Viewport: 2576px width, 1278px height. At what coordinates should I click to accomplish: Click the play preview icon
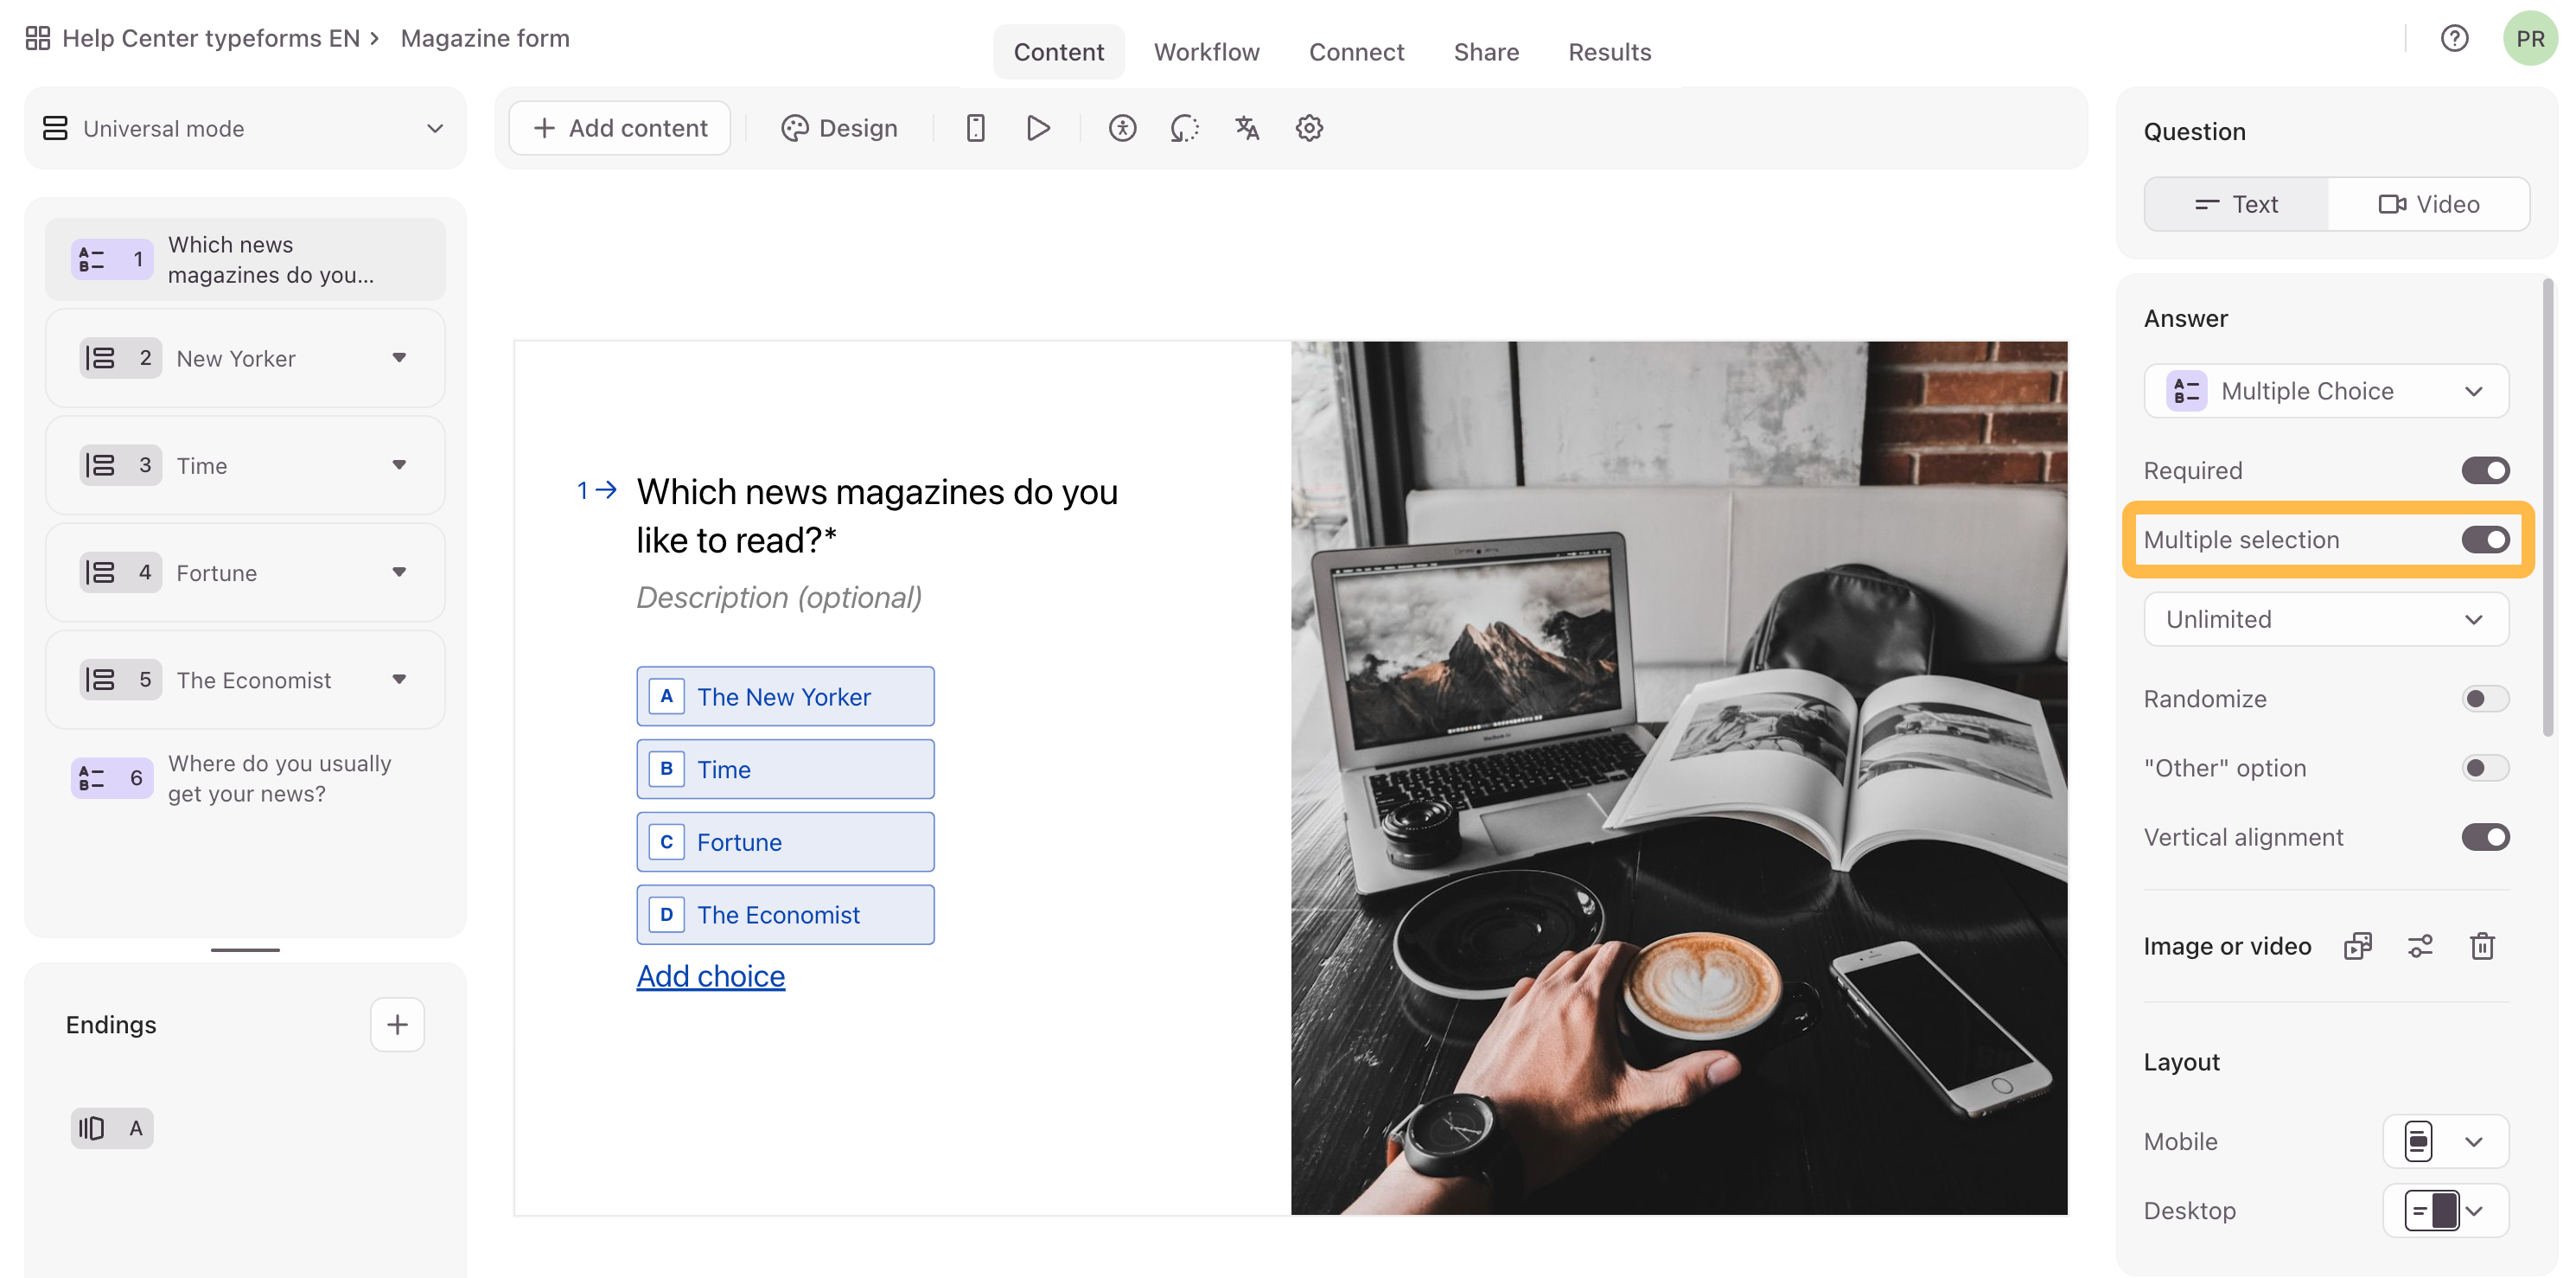(1038, 128)
